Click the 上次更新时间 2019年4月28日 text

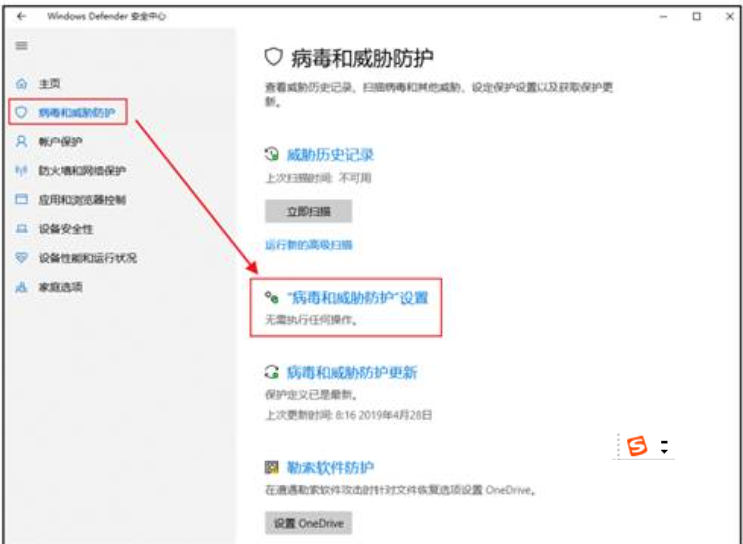tap(348, 415)
